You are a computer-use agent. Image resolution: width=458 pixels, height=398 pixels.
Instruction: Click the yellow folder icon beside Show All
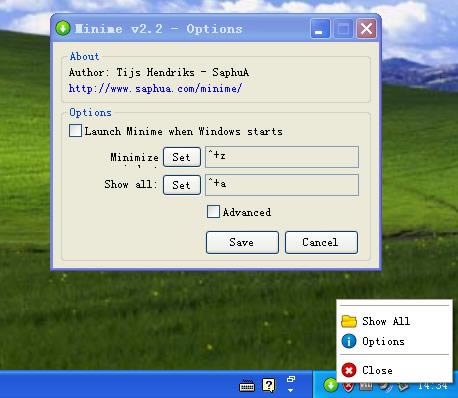click(349, 321)
